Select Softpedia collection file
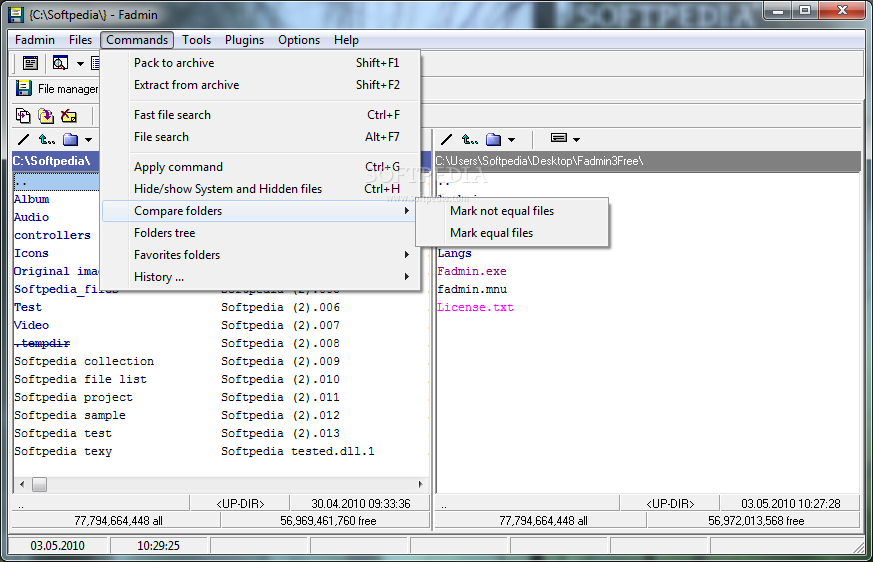This screenshot has width=873, height=562. (x=84, y=361)
